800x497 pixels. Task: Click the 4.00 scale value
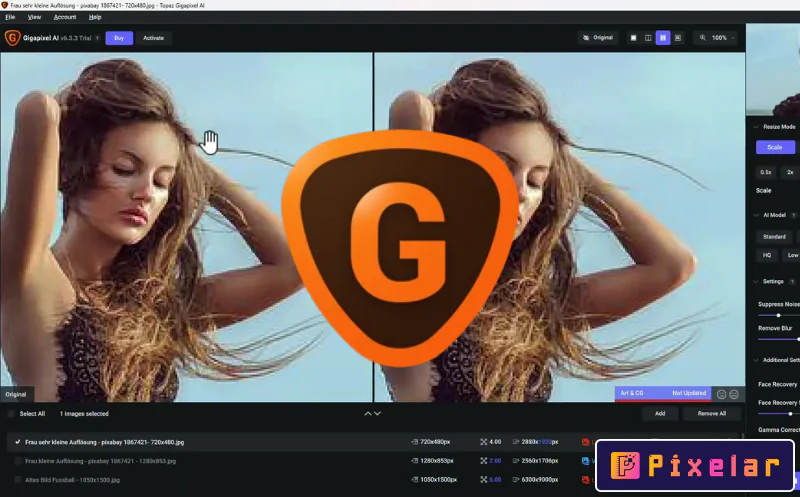click(x=495, y=442)
